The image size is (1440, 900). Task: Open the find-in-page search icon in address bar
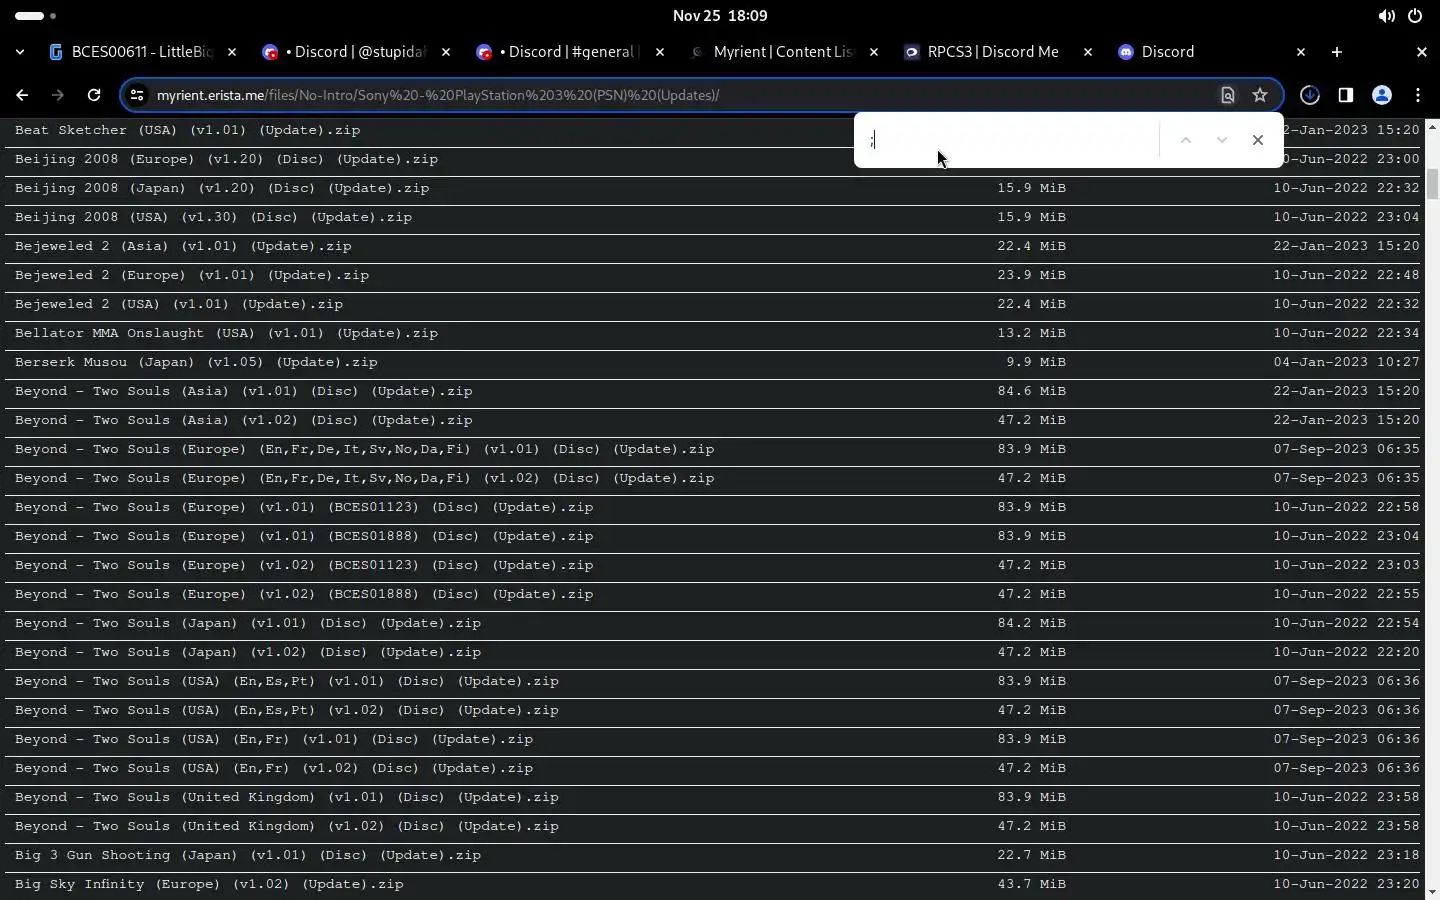[1228, 95]
